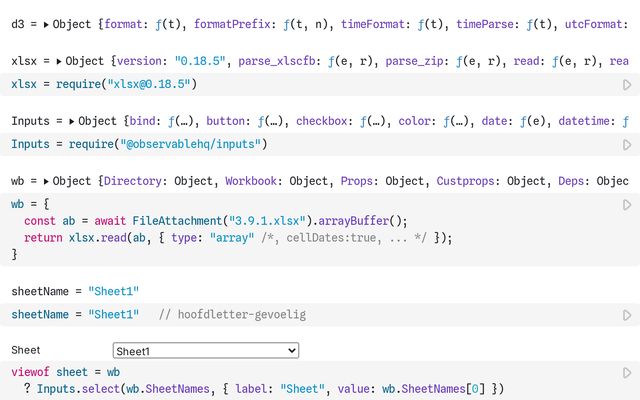Run the viewof sheet cell
The height and width of the screenshot is (400, 640).
627,373
